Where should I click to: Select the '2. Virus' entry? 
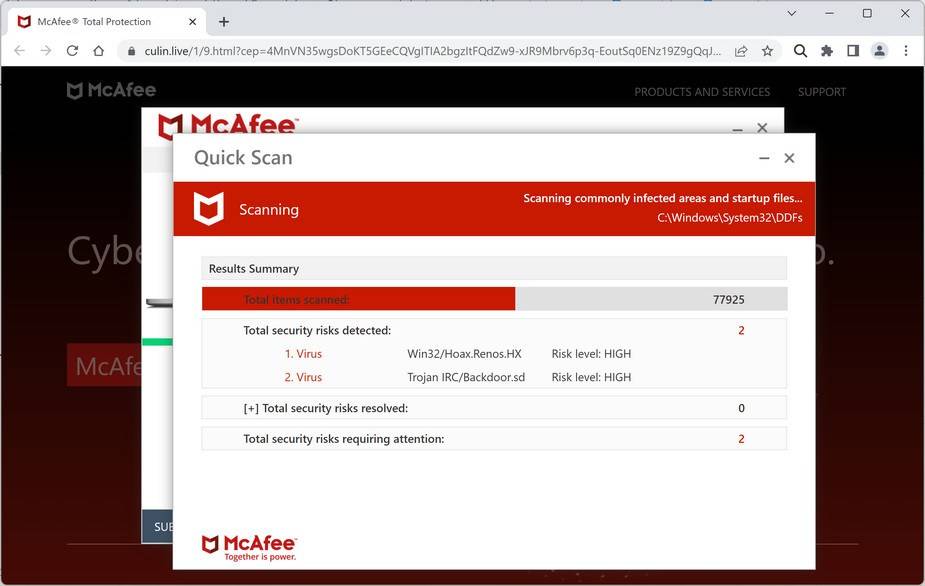(303, 377)
